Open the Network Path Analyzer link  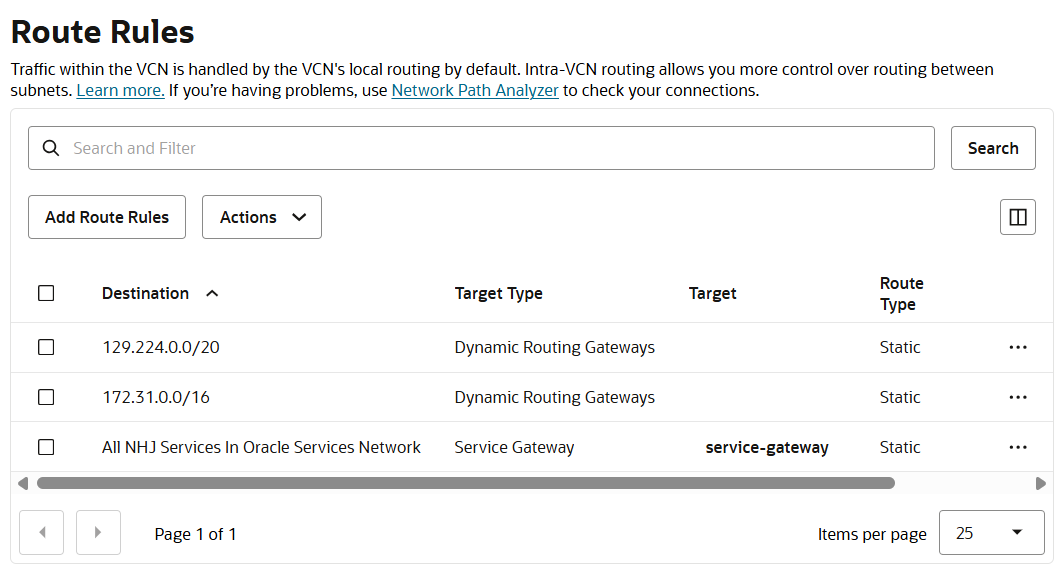coord(475,90)
